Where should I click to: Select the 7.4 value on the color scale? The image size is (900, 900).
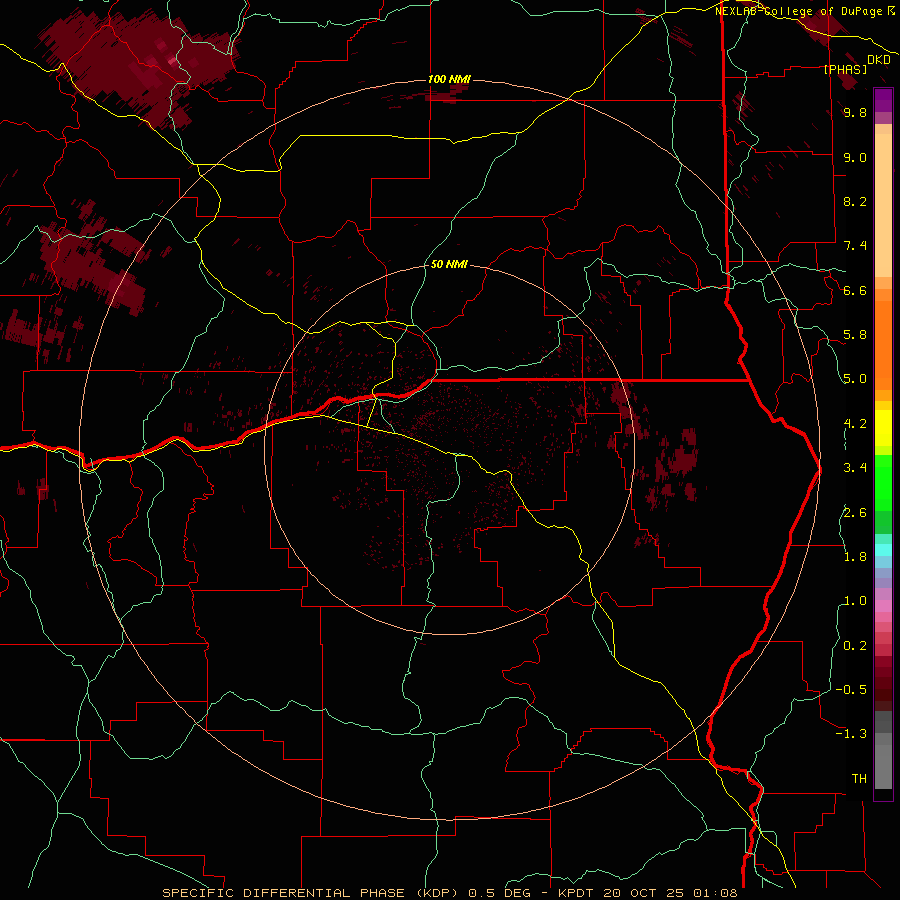855,246
